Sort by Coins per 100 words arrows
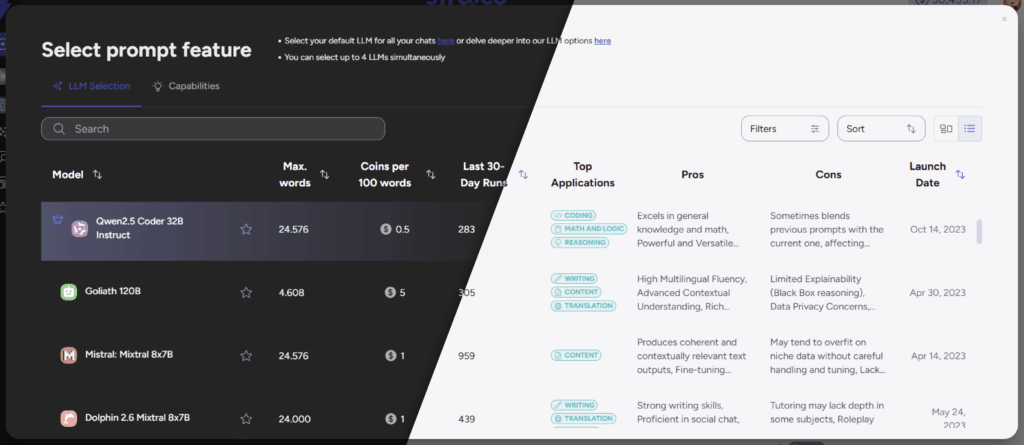Image resolution: width=1024 pixels, height=445 pixels. point(431,174)
